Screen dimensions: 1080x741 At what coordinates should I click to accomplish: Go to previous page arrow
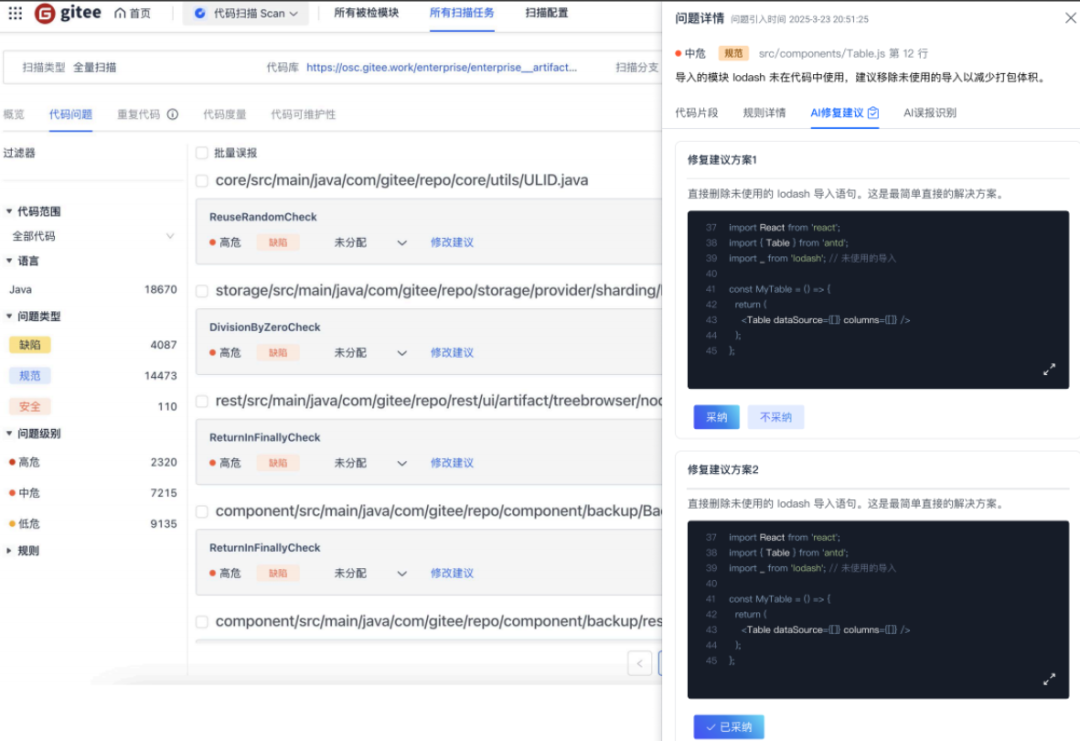tap(640, 663)
